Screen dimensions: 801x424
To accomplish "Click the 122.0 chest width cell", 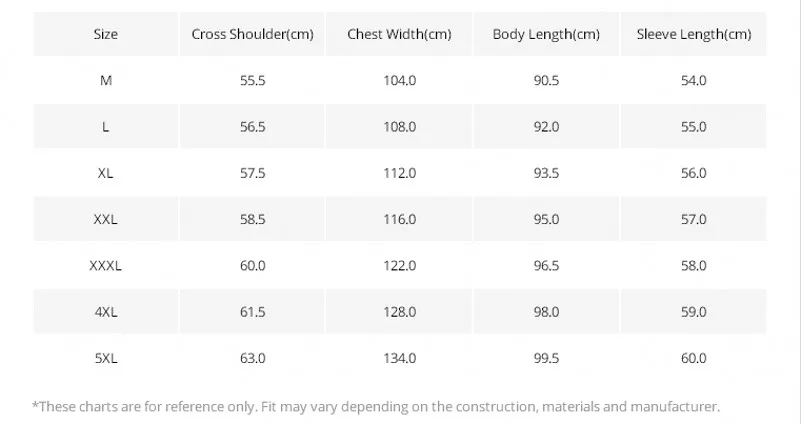I will pyautogui.click(x=399, y=266).
